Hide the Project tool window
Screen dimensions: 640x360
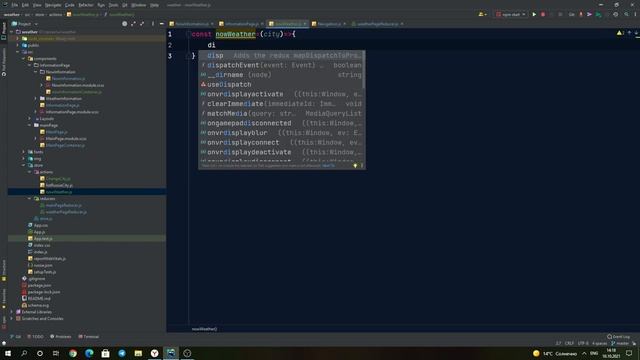pos(162,24)
